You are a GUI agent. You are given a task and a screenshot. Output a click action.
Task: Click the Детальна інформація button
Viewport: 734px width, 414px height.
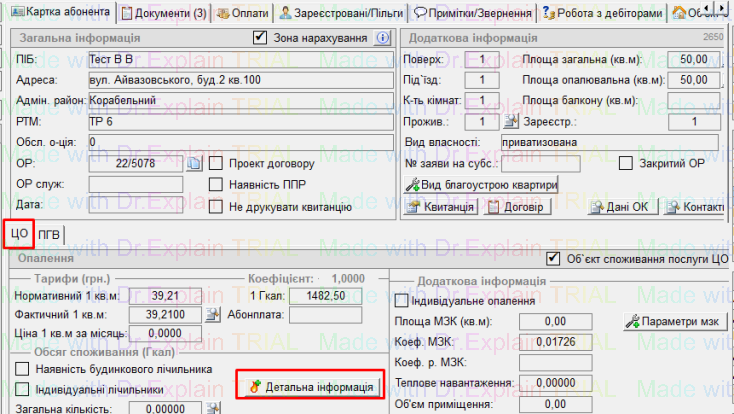click(310, 386)
